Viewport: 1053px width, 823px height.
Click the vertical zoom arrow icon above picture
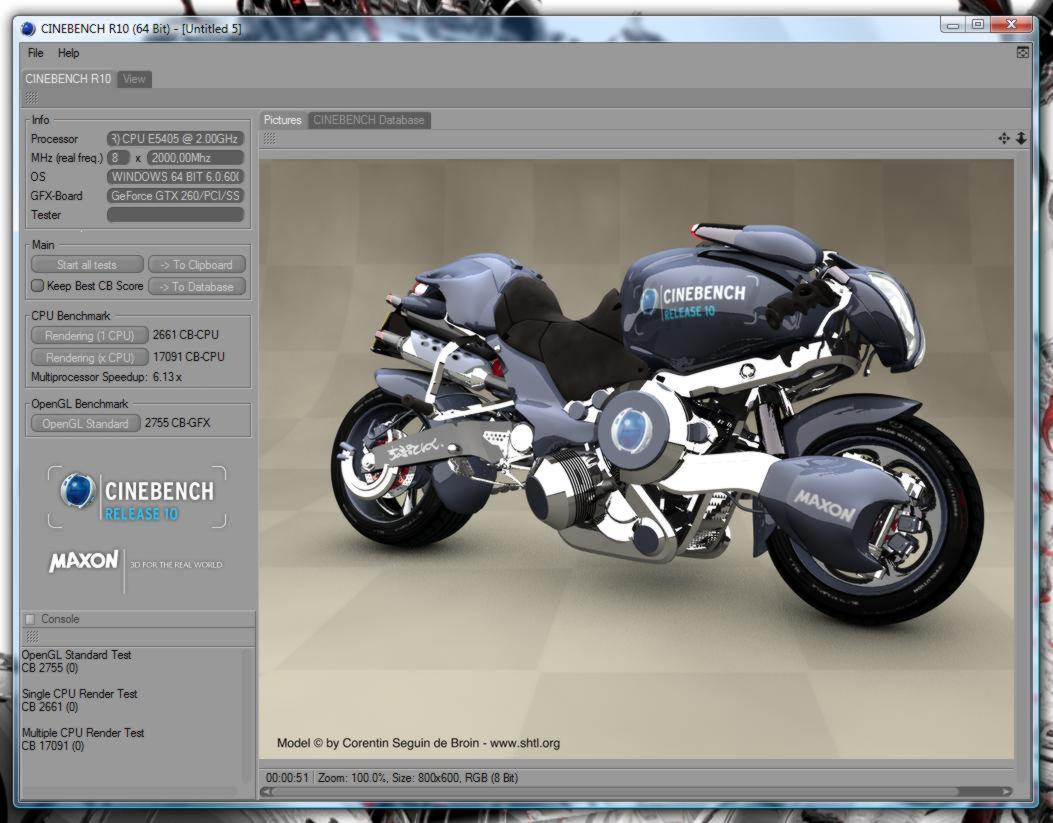click(1021, 138)
